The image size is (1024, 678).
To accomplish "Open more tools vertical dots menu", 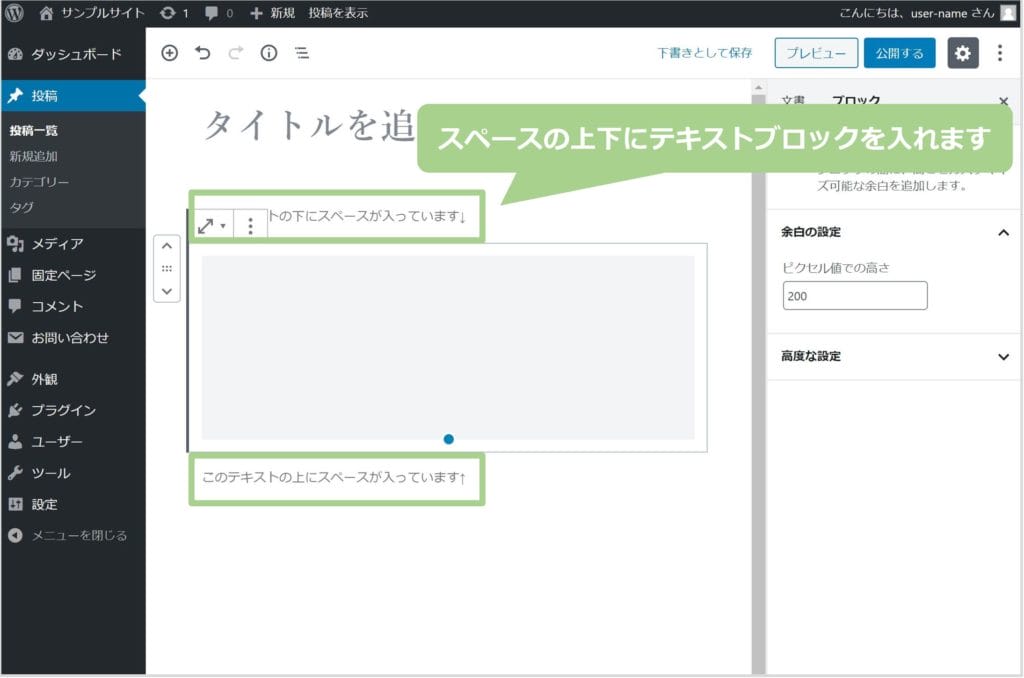I will tap(999, 54).
